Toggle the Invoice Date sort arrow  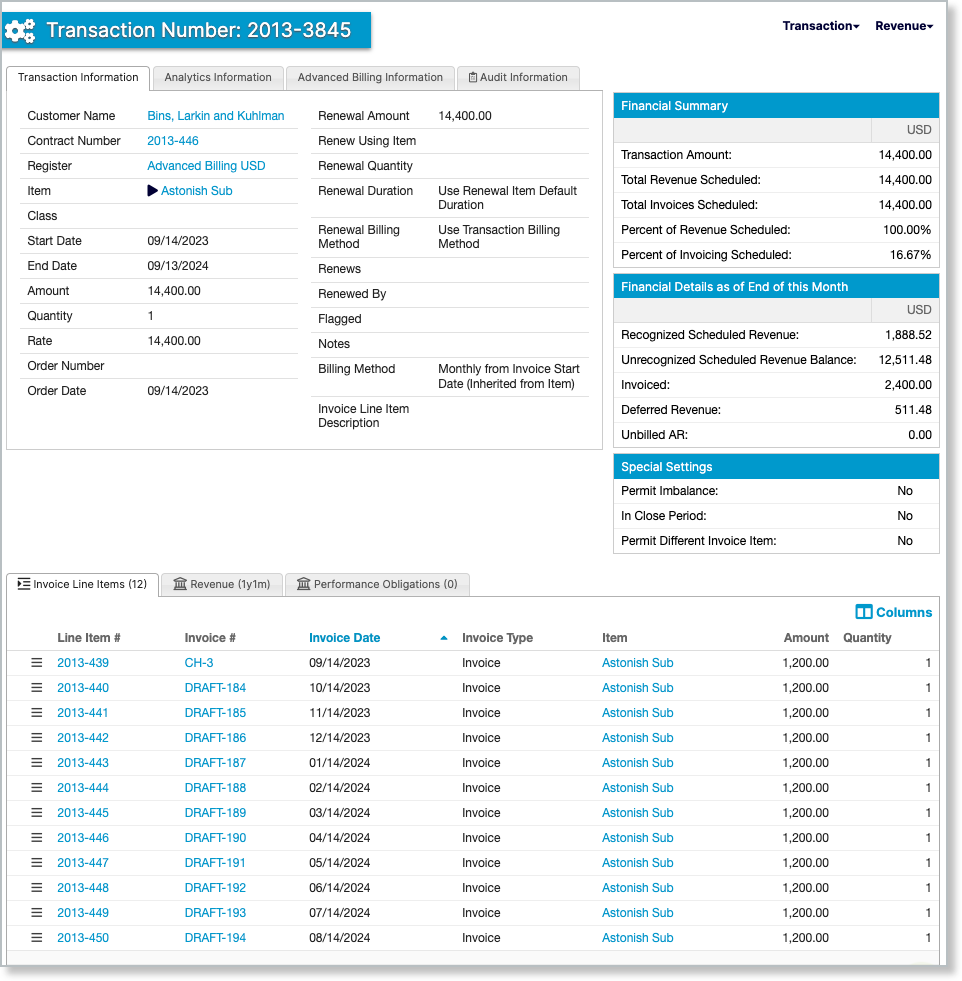pos(444,638)
